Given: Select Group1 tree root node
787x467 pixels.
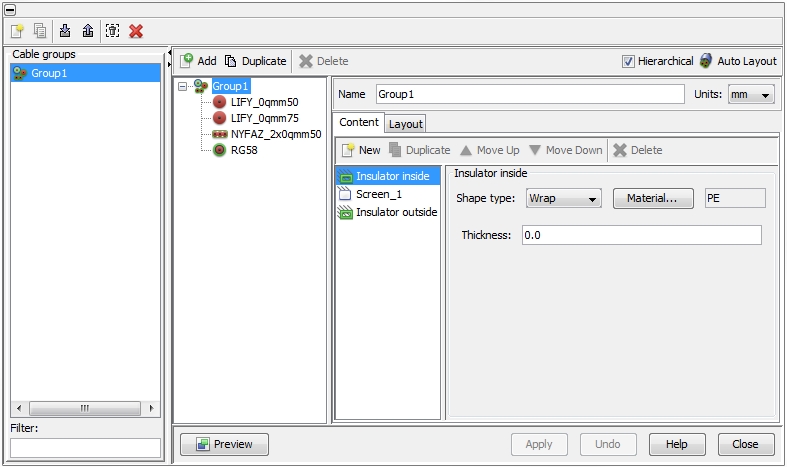Looking at the screenshot, I should [x=230, y=86].
